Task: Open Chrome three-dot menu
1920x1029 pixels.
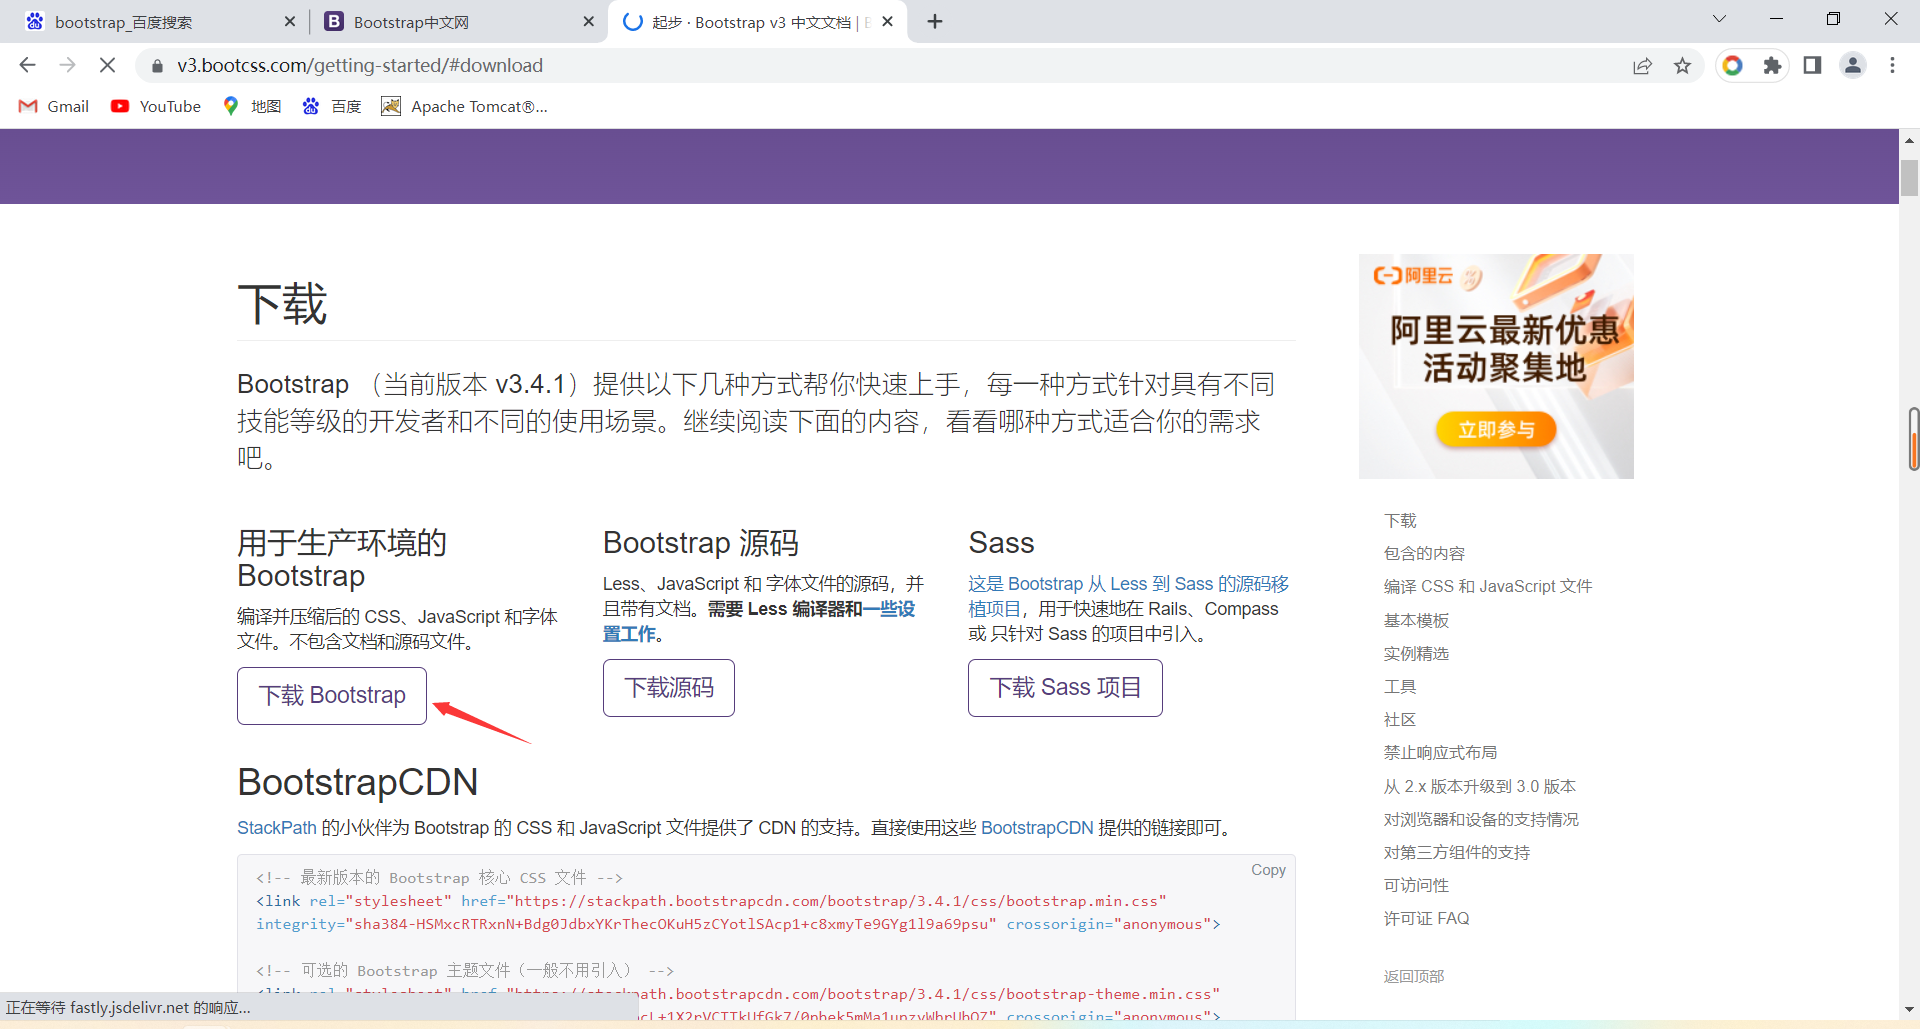Action: (1892, 65)
